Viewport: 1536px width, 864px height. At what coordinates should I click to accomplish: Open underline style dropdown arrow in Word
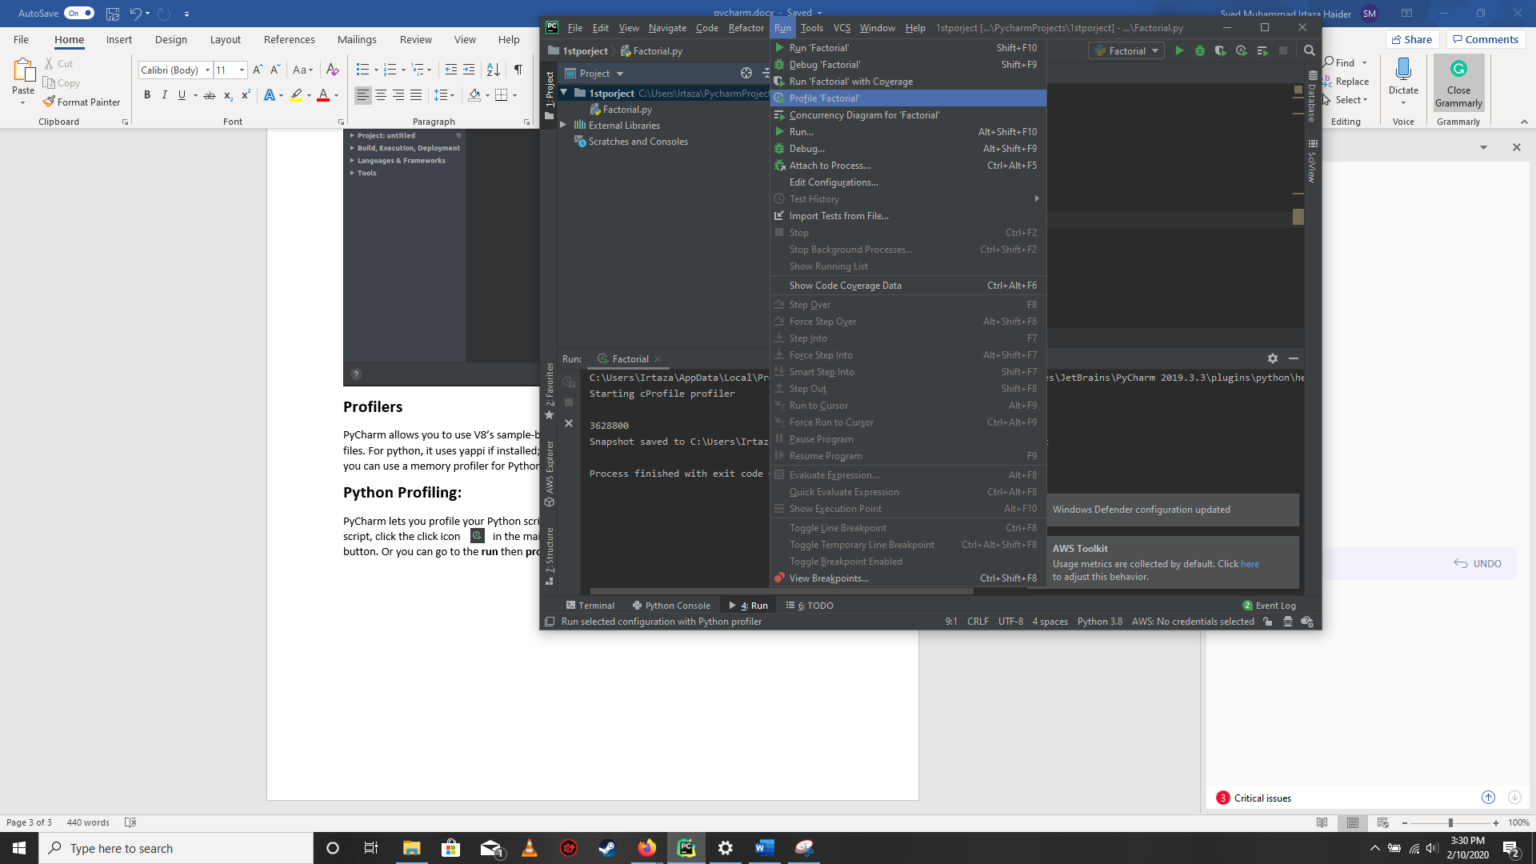point(194,96)
